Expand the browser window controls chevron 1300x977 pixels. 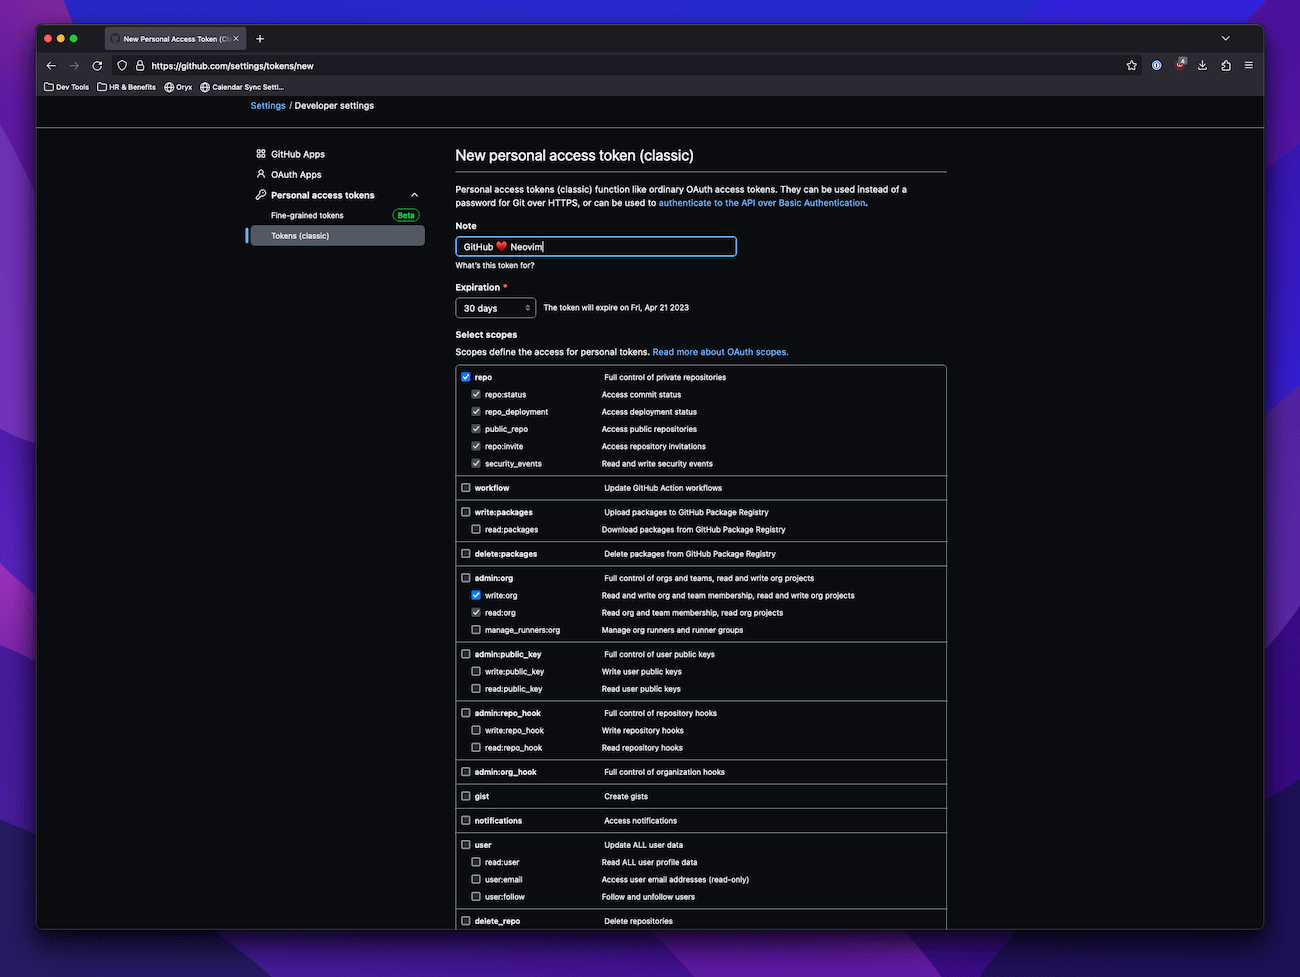pos(1225,38)
